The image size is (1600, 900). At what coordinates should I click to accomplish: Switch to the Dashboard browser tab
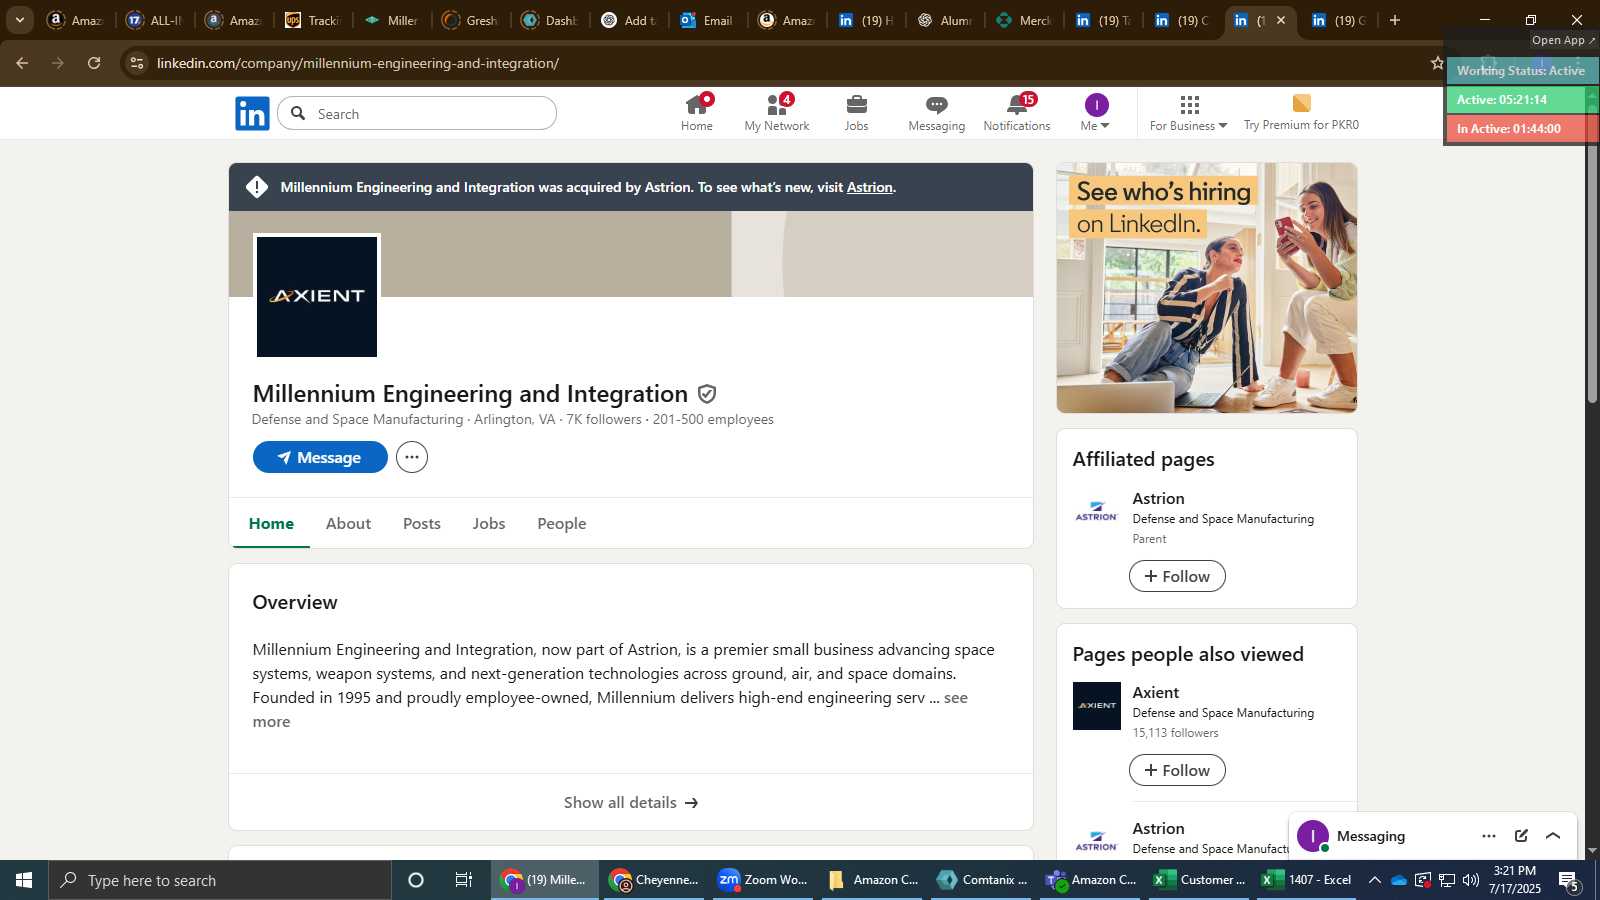(x=550, y=20)
